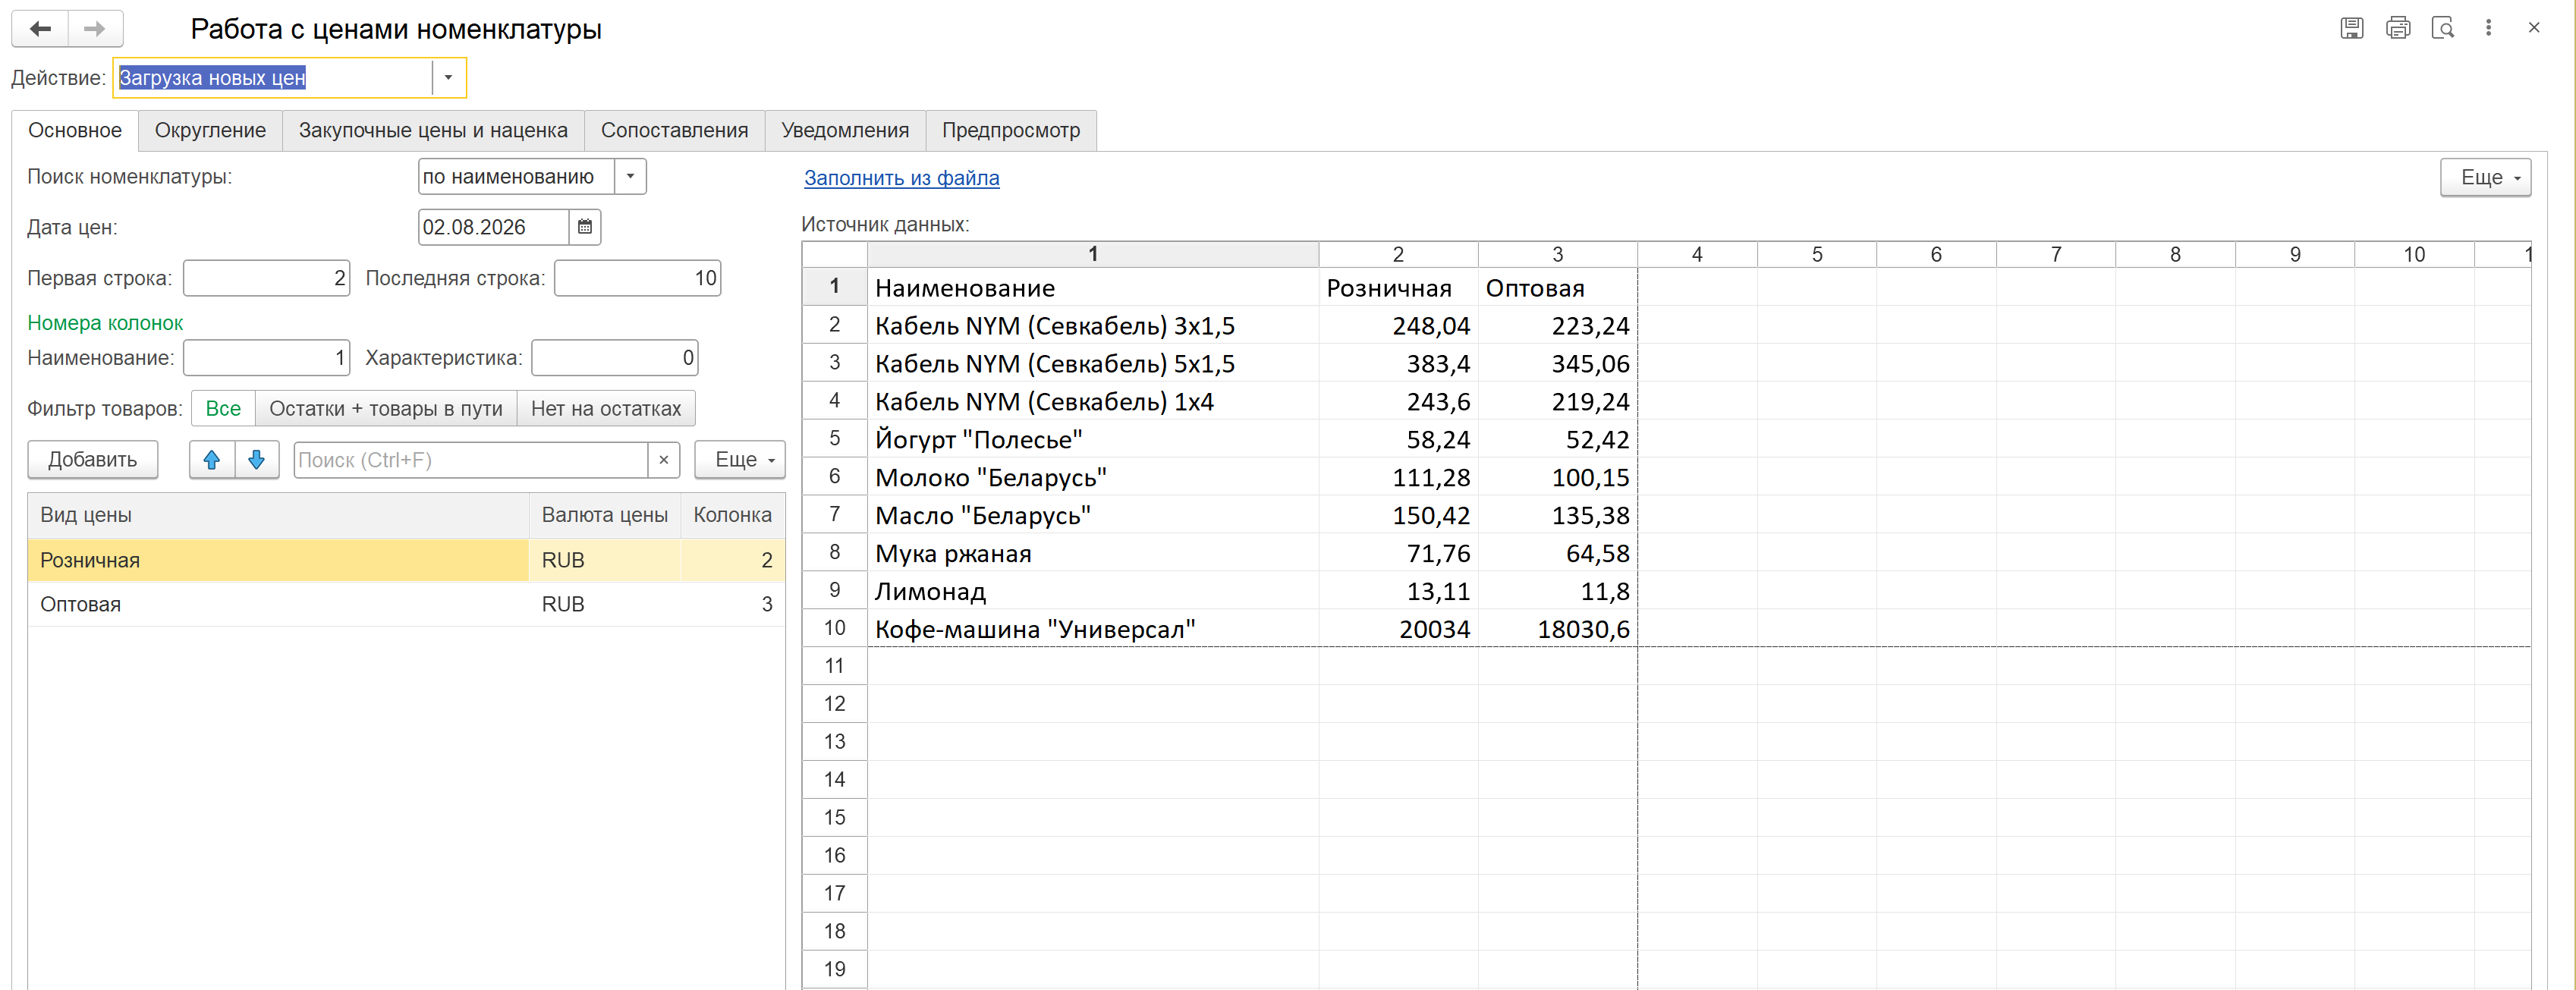Move the price type row down

click(257, 460)
